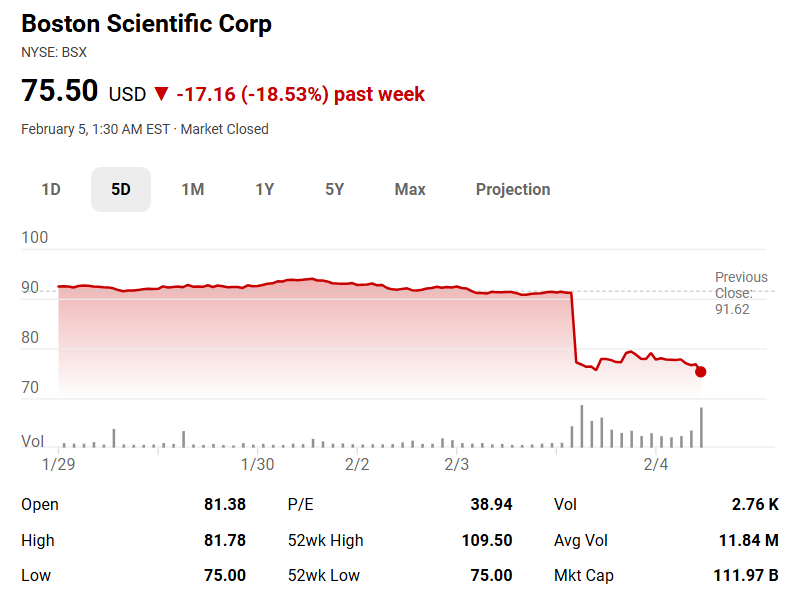
Task: Click the 1/29 date axis label
Action: [x=59, y=465]
